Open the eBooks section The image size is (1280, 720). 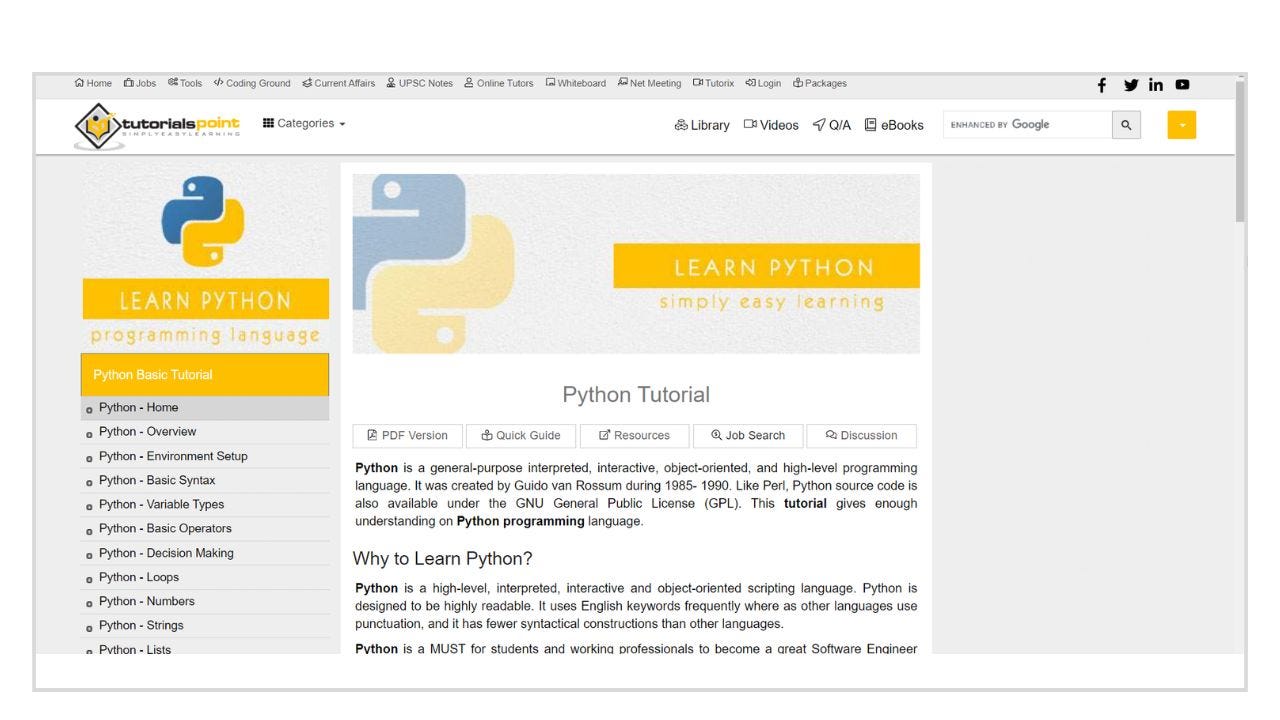coord(894,125)
